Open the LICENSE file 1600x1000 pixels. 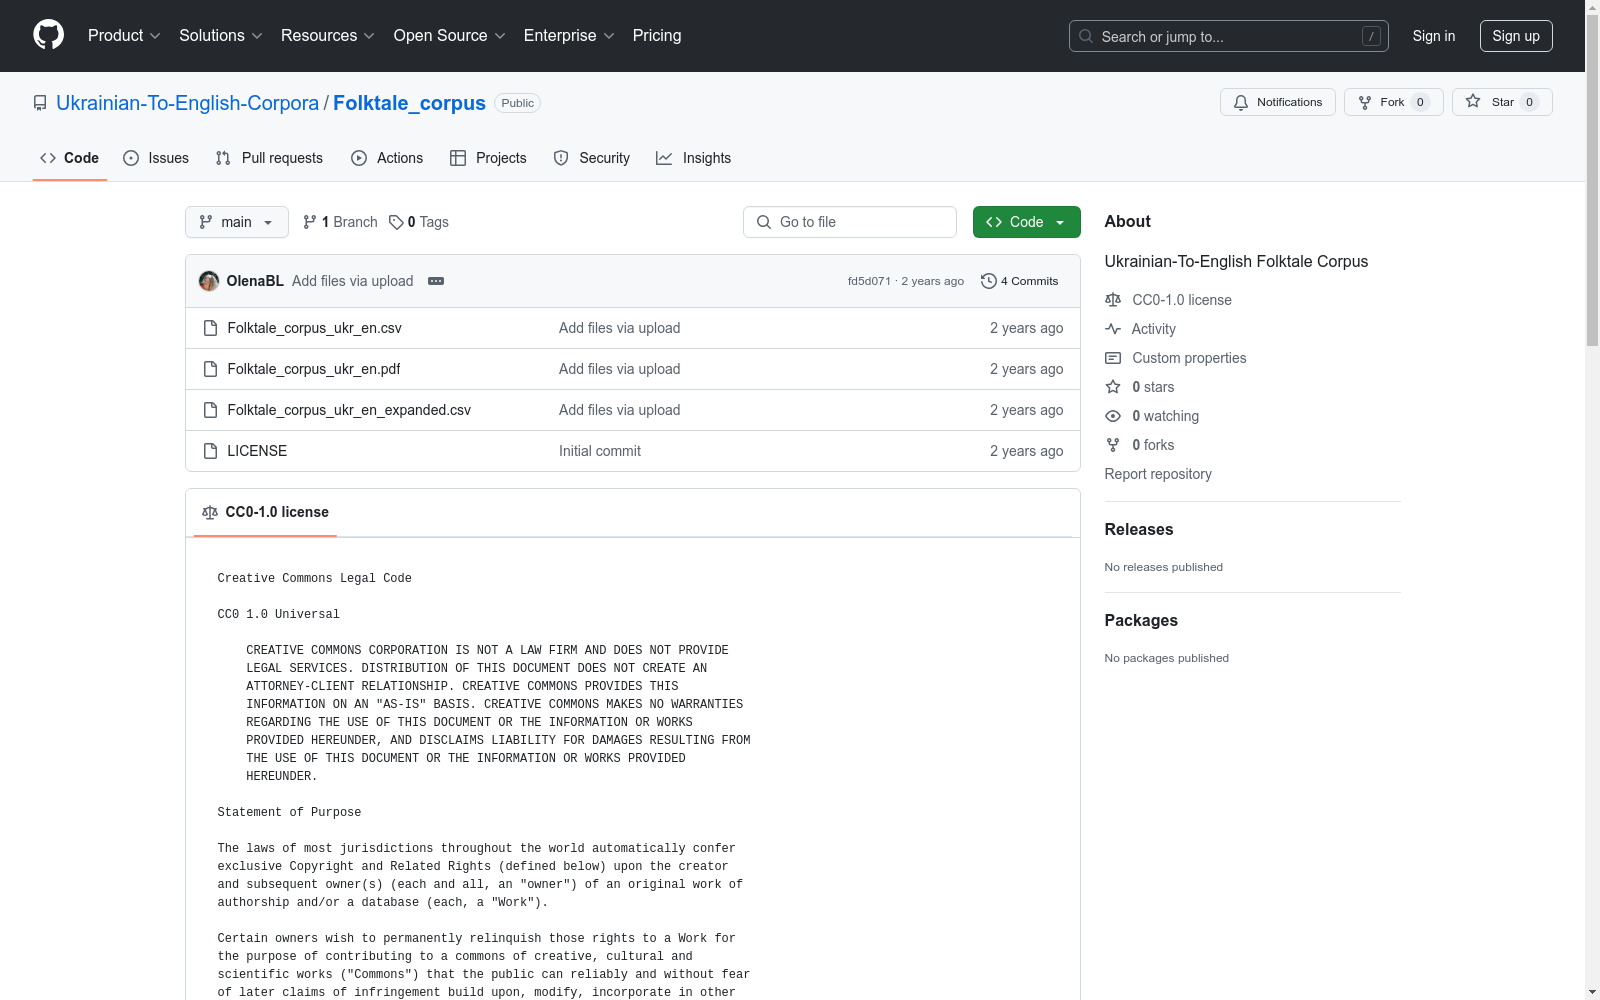tap(257, 451)
